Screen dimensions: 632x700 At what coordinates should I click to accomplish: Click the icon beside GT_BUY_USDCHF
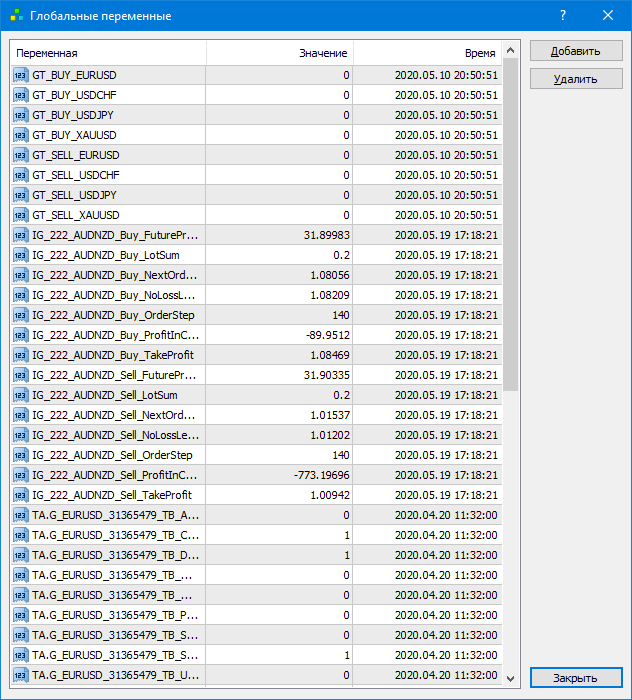(x=21, y=95)
